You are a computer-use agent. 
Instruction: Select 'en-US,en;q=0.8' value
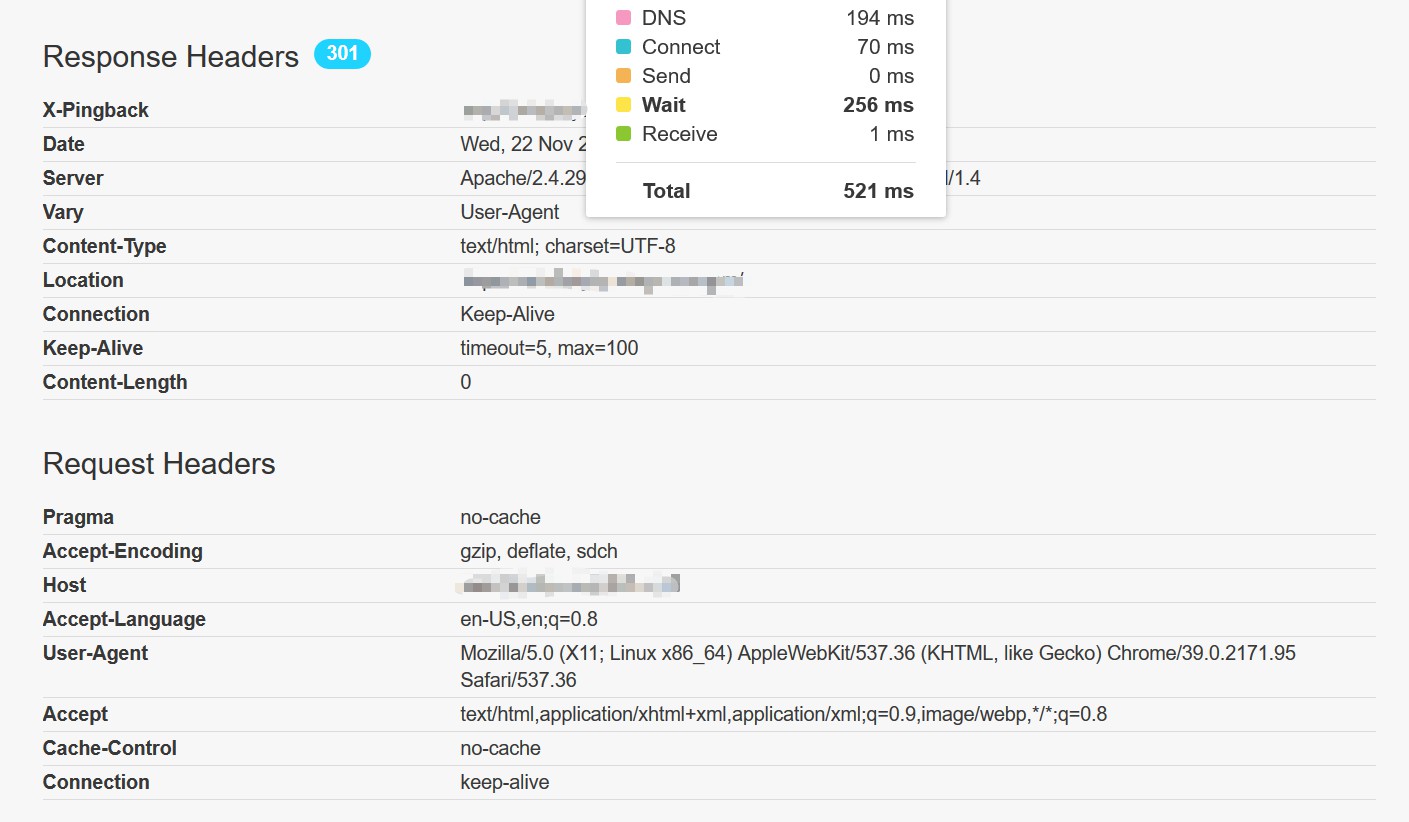529,619
